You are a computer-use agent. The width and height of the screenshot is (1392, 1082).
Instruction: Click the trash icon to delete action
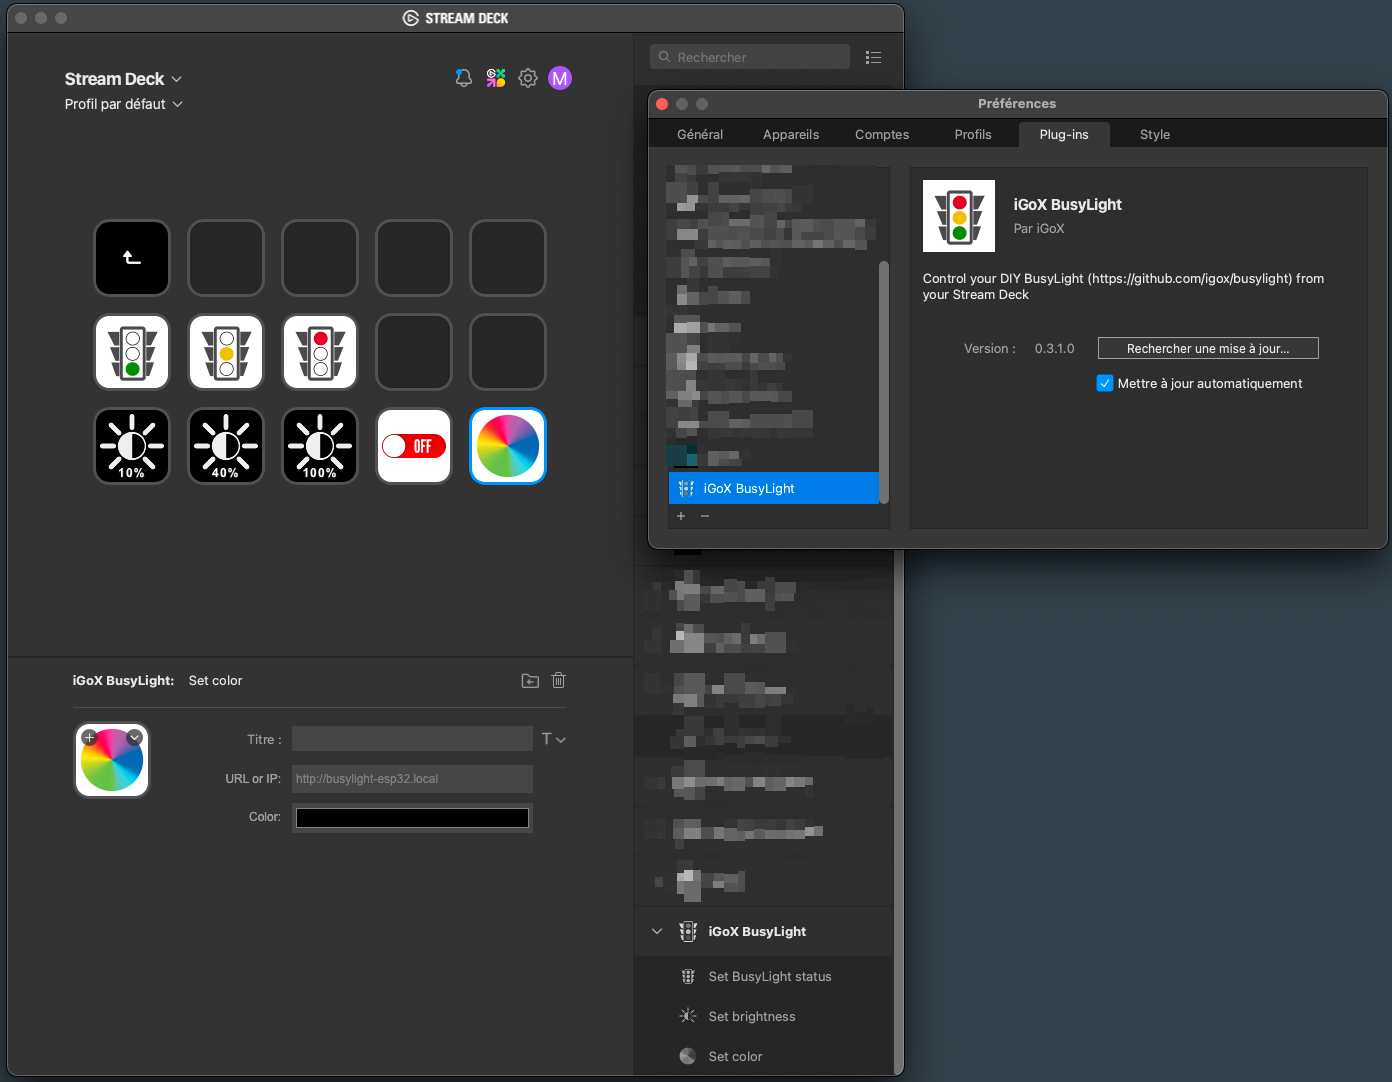559,681
